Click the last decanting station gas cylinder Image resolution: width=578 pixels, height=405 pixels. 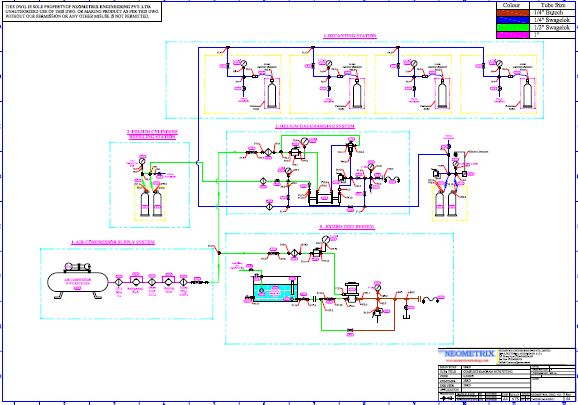coord(527,94)
